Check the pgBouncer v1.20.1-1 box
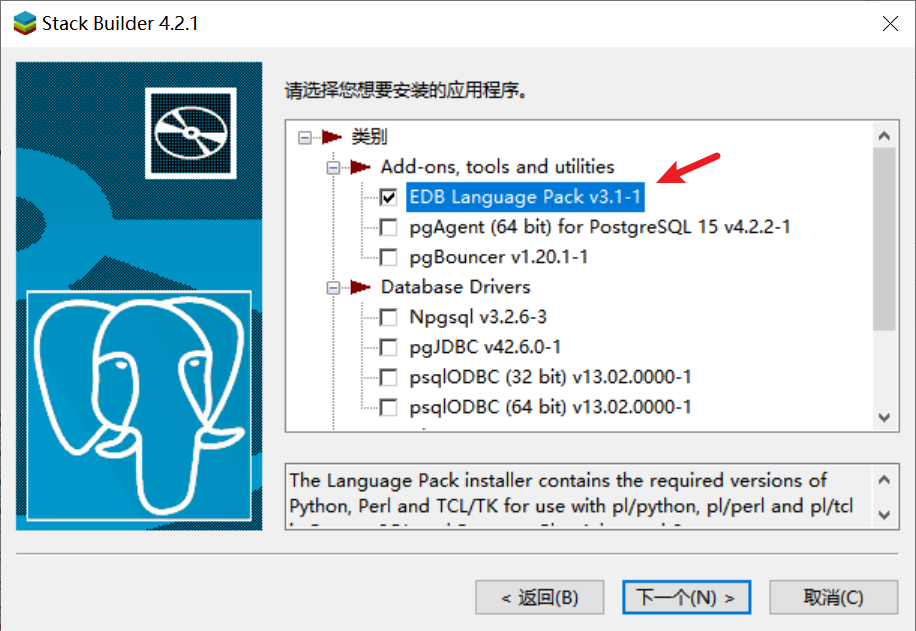916x631 pixels. [x=389, y=257]
